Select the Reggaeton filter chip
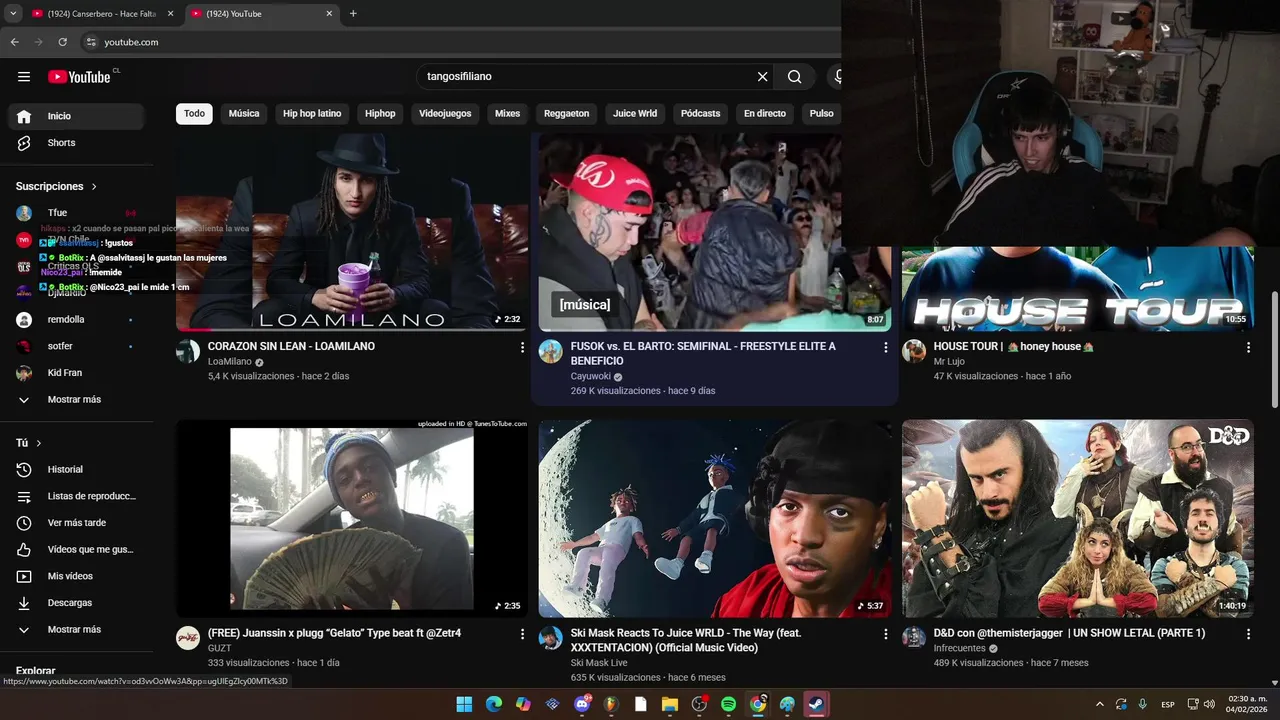1280x720 pixels. (x=566, y=113)
